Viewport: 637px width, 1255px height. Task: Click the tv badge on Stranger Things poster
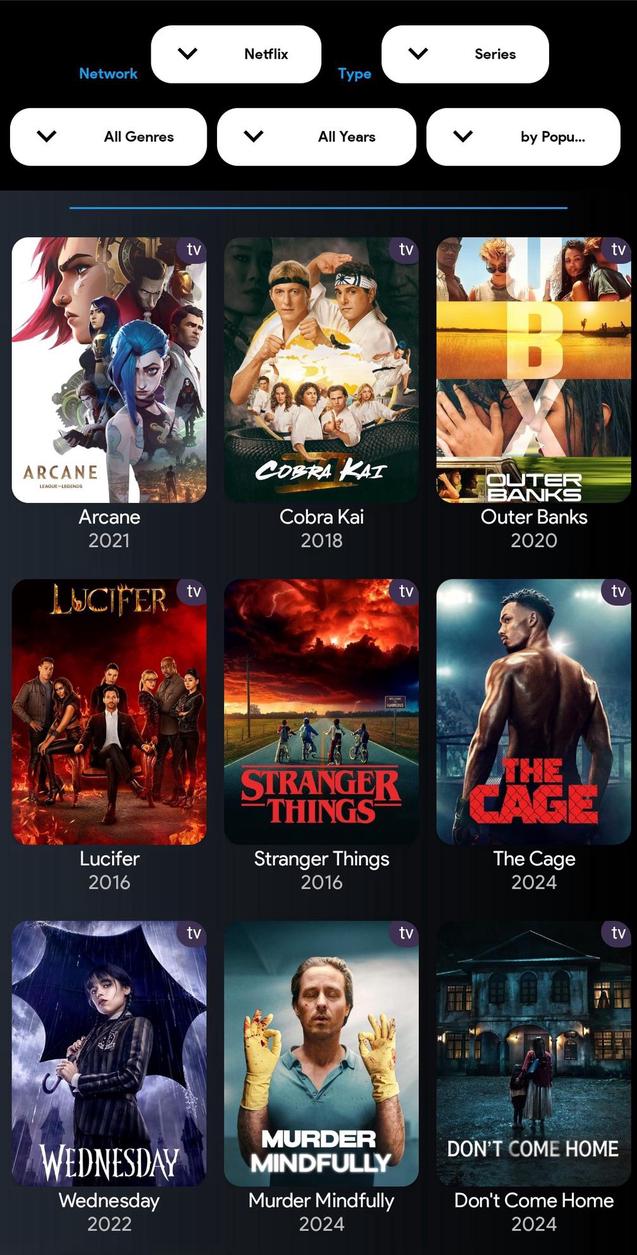(x=405, y=592)
